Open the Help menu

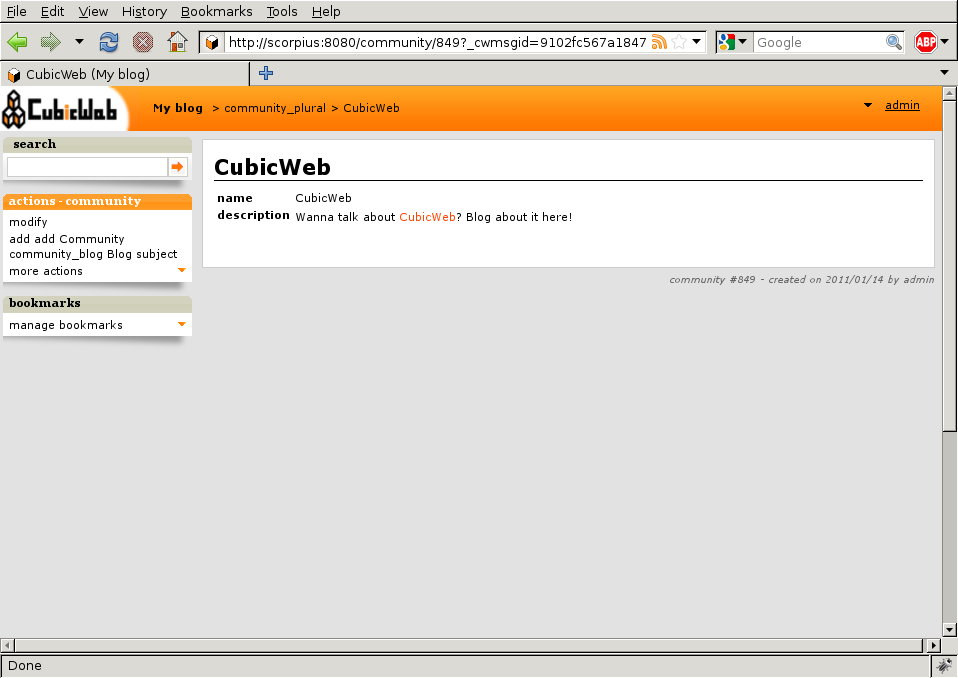326,12
